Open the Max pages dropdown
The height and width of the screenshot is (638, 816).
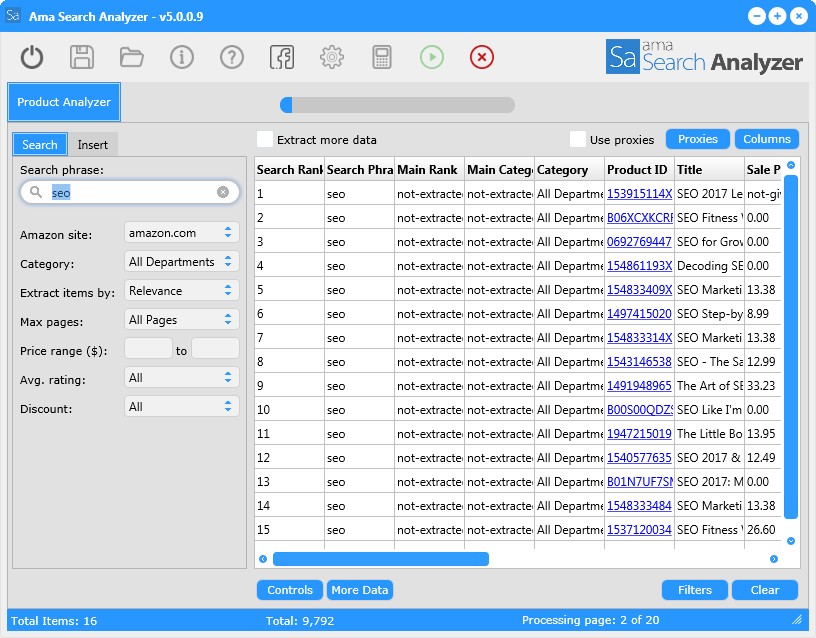182,320
